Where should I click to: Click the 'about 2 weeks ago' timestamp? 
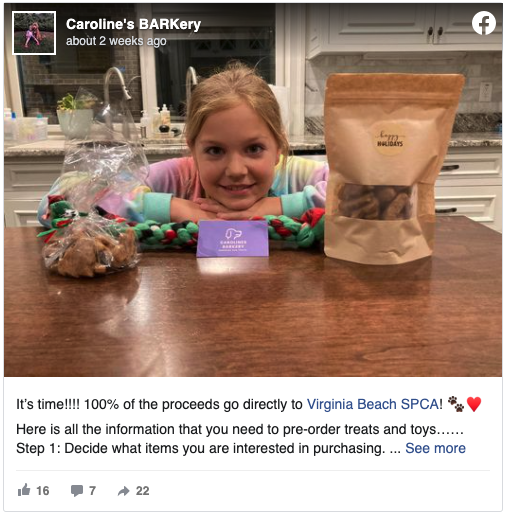116,41
